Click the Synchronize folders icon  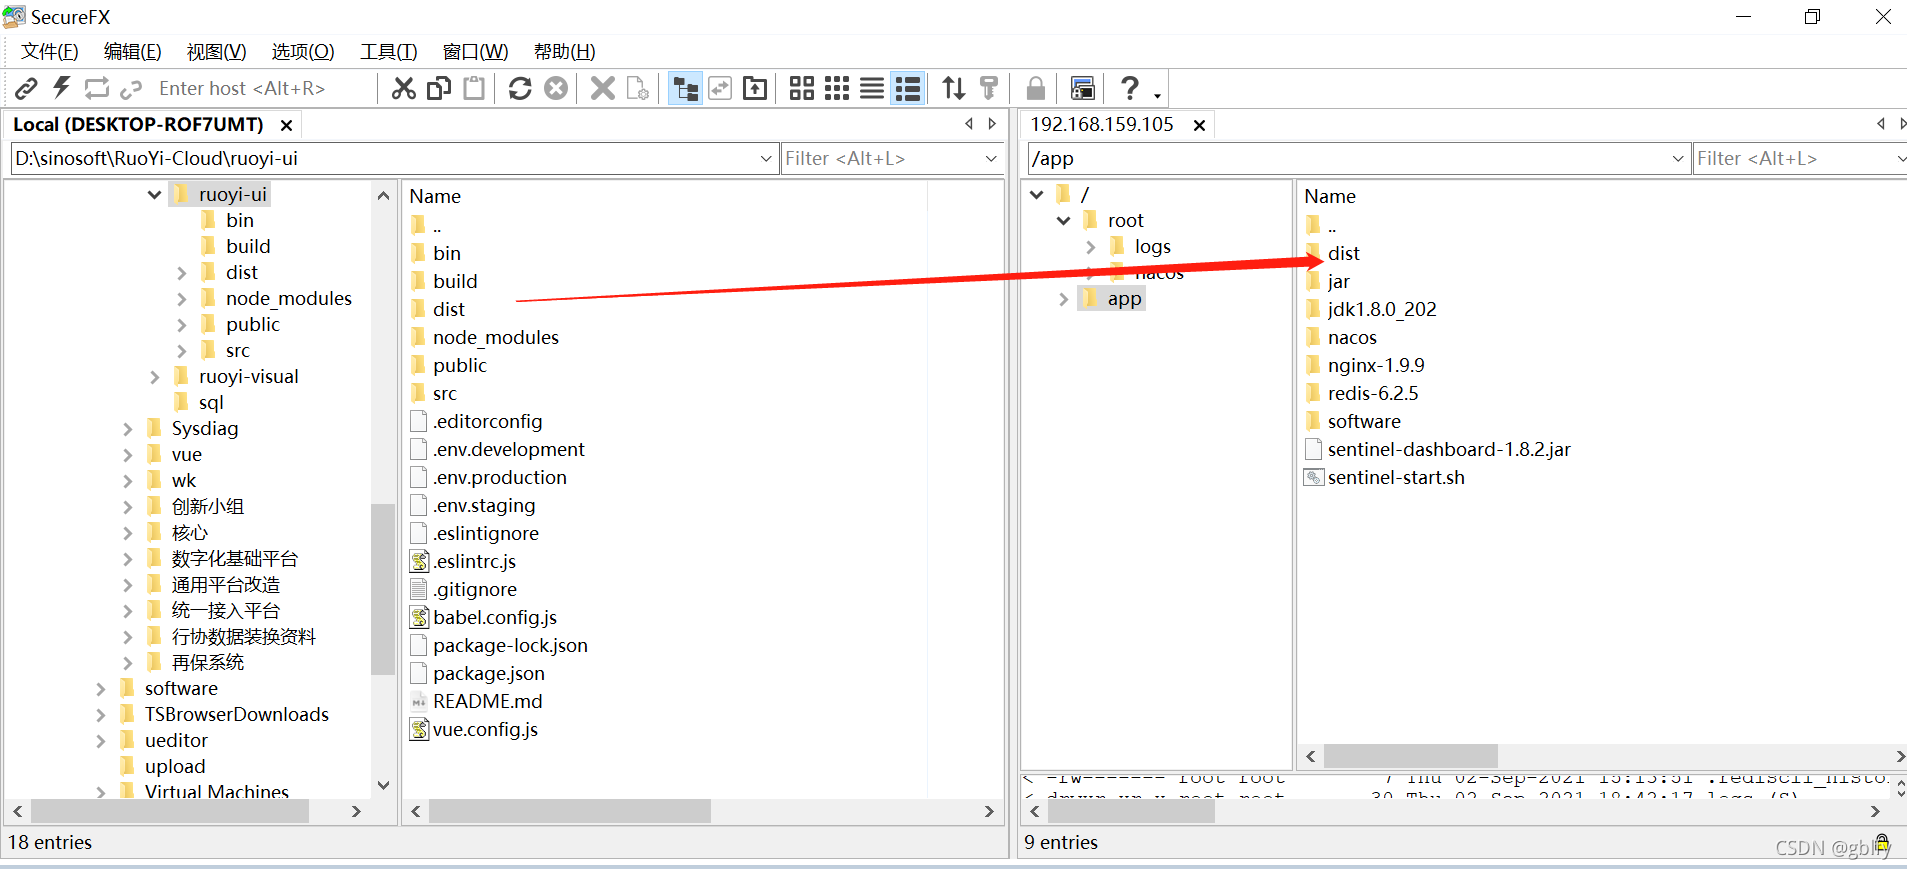coord(720,88)
